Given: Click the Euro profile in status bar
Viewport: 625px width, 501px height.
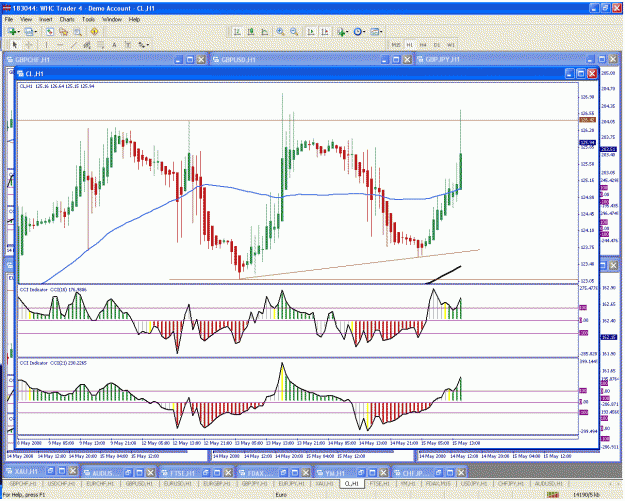Looking at the screenshot, I should pos(281,495).
